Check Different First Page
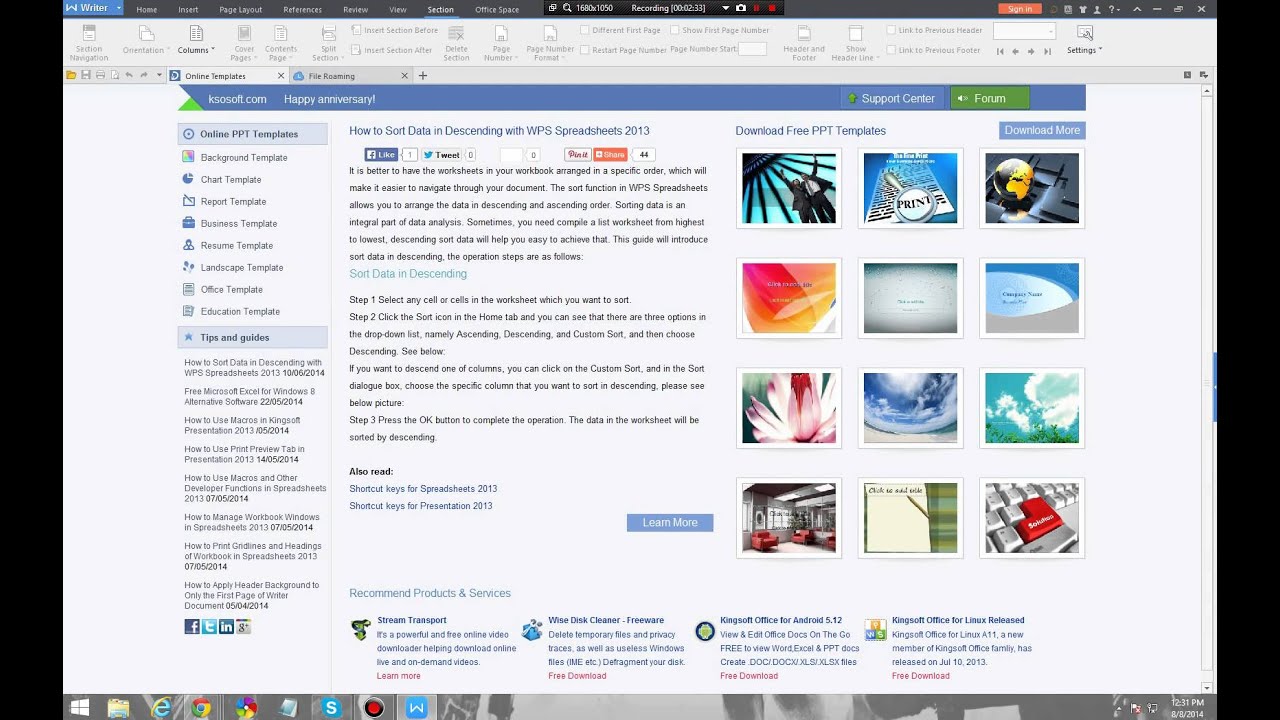1280x720 pixels. [x=585, y=30]
